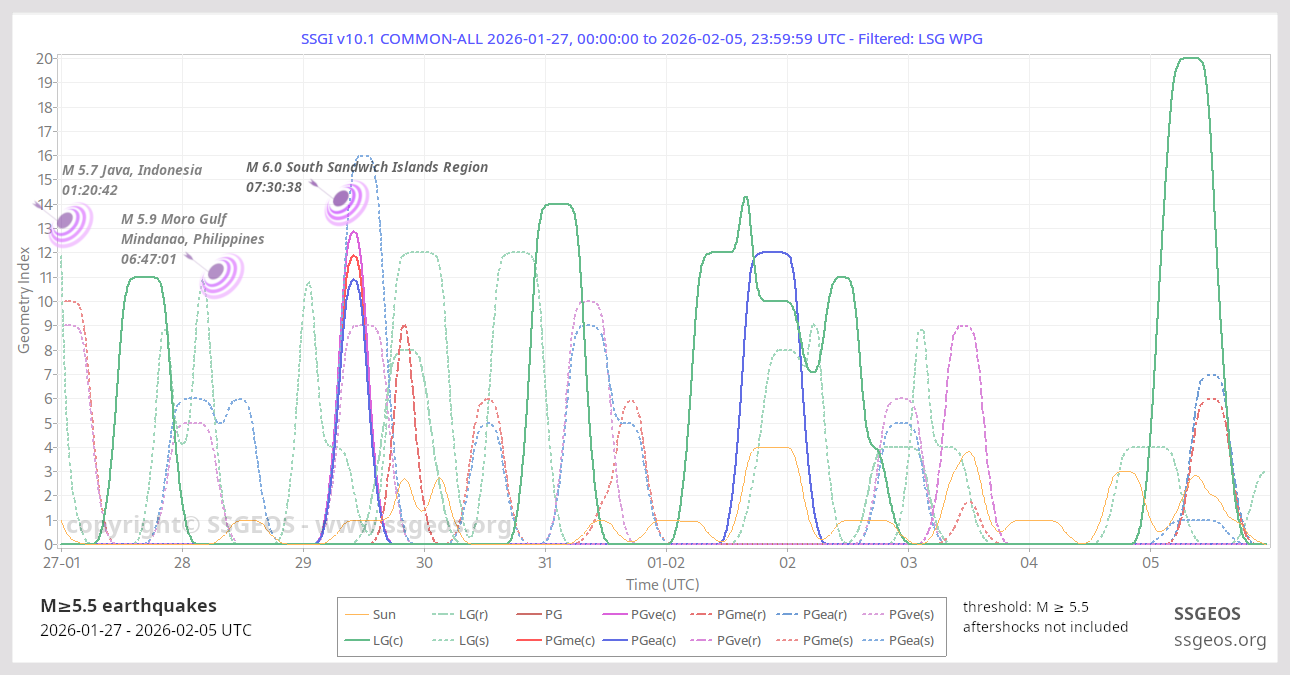This screenshot has width=1290, height=675.
Task: Open the ssgeos.org link
Action: (x=1220, y=640)
